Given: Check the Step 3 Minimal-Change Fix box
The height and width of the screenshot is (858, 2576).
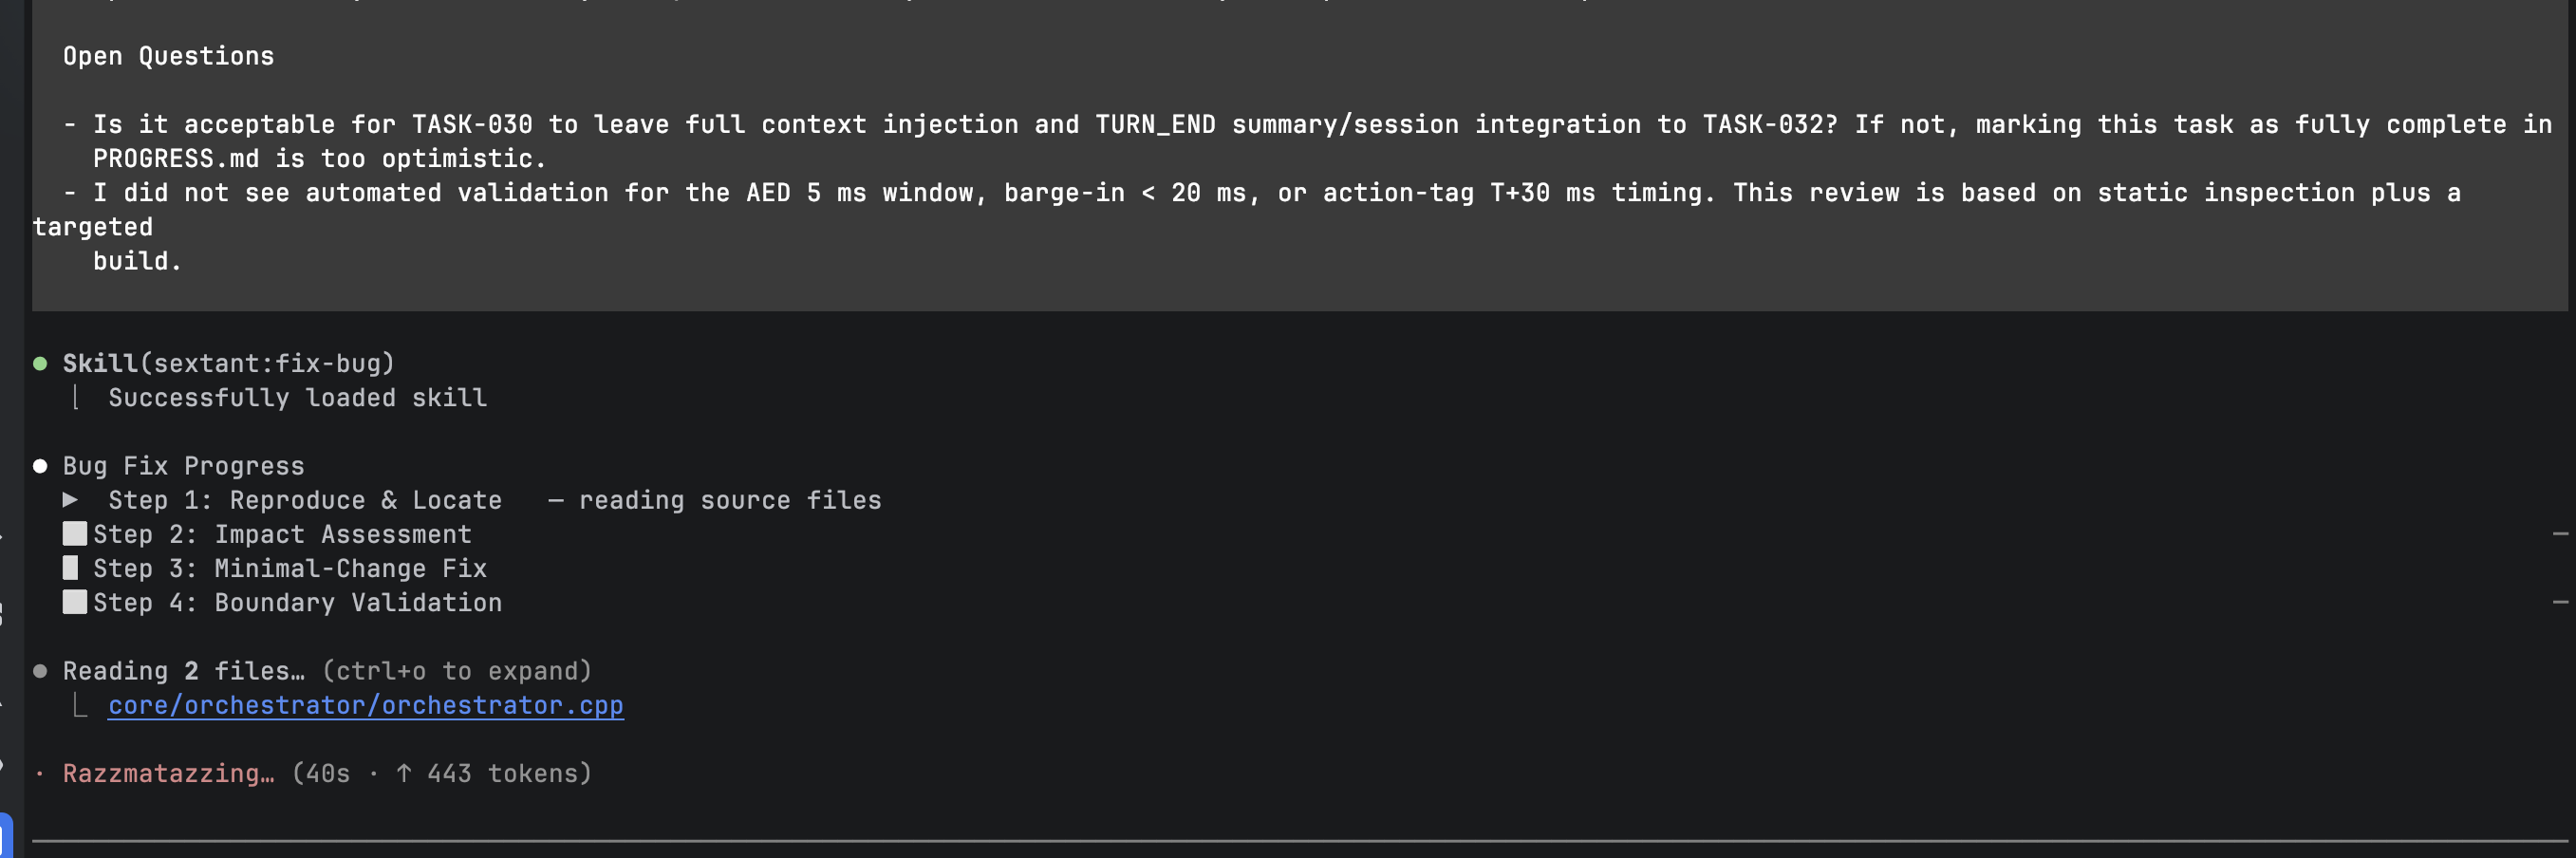Looking at the screenshot, I should [70, 568].
